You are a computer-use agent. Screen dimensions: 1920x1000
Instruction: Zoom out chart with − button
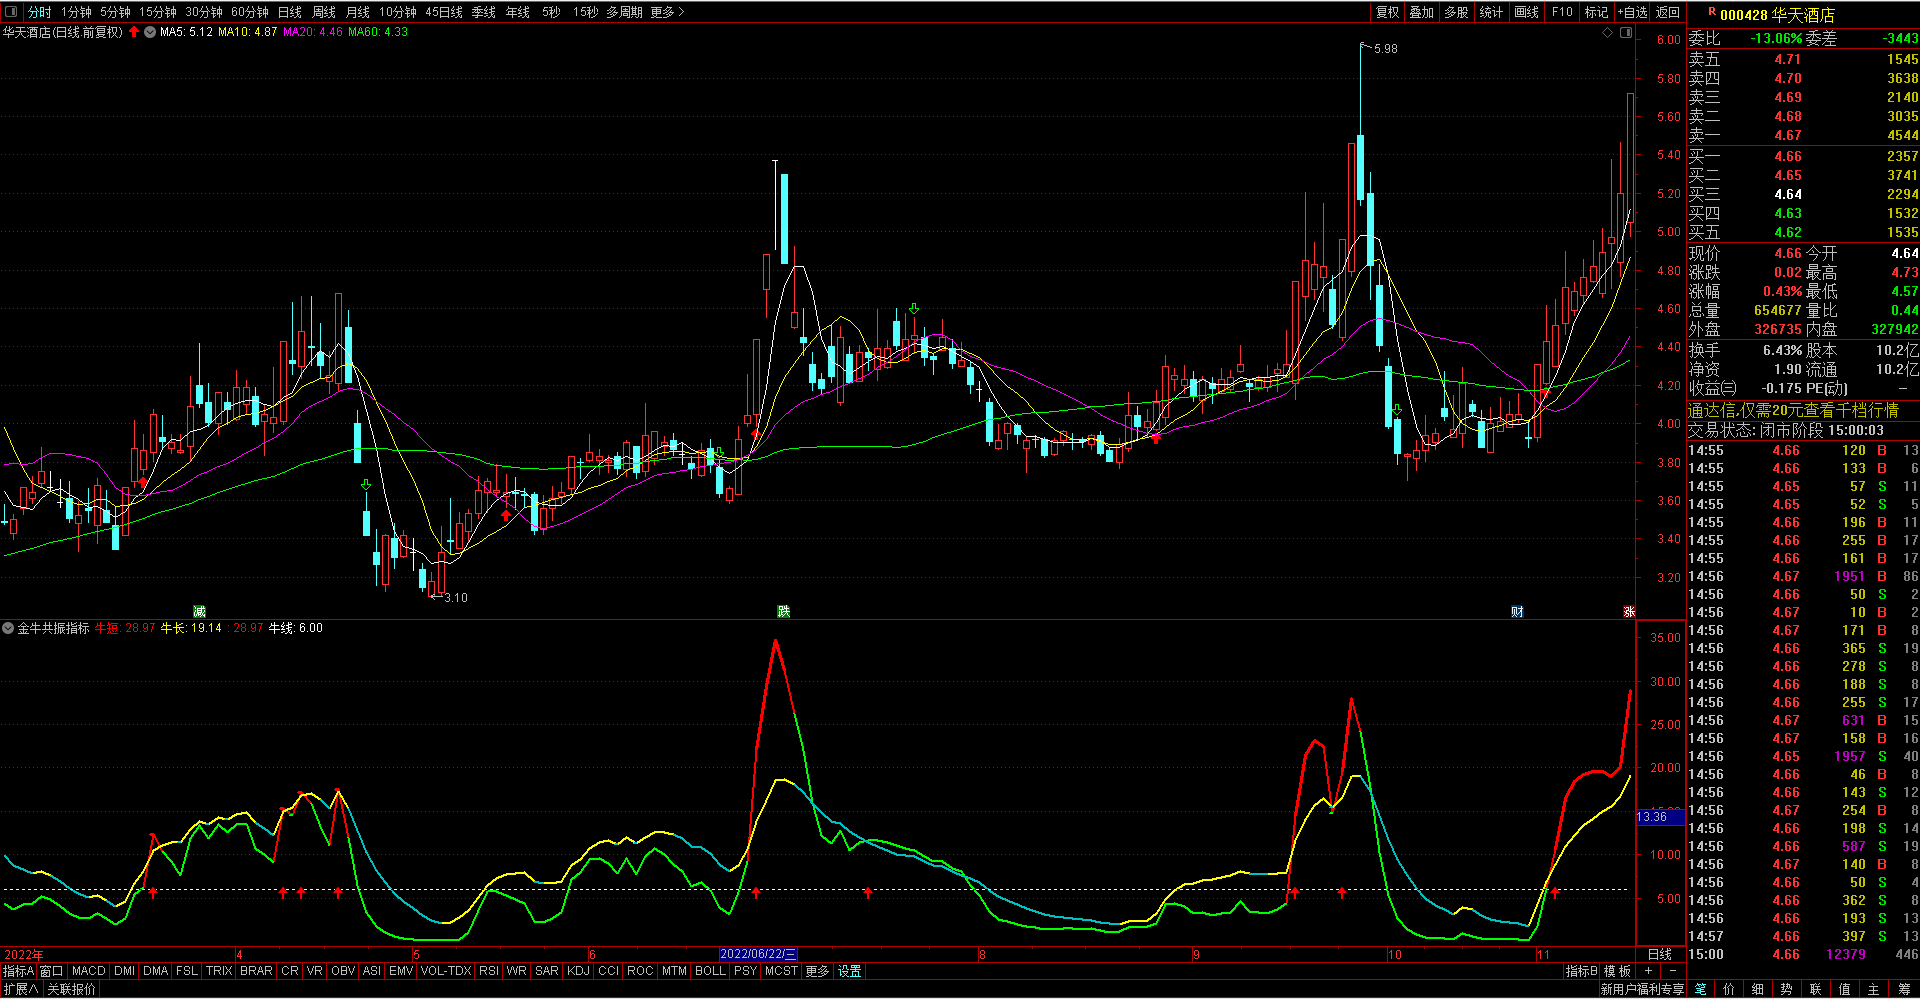[1672, 971]
